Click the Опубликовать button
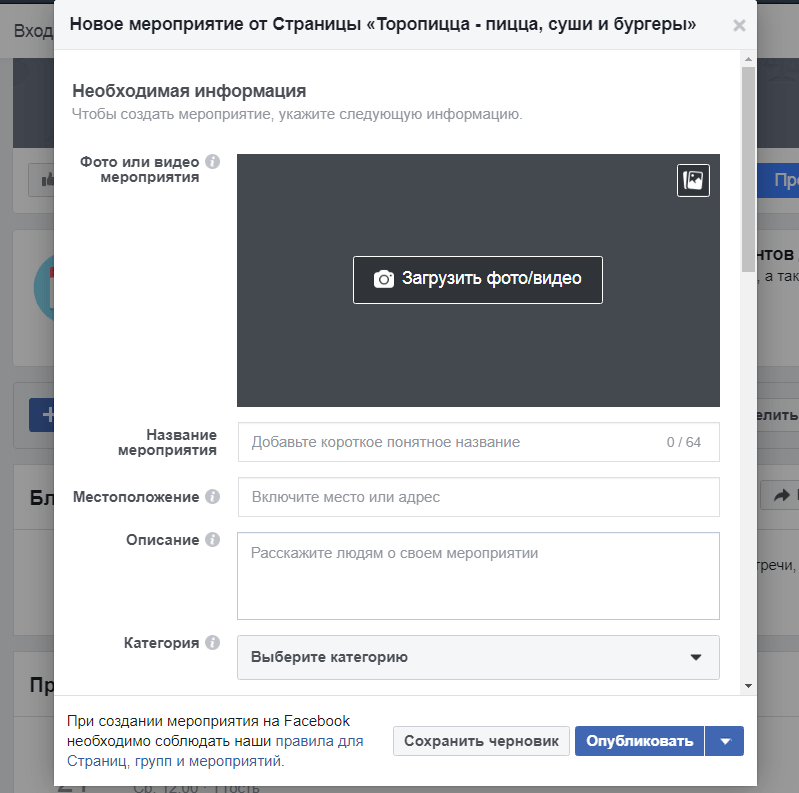This screenshot has height=793, width=799. 640,741
